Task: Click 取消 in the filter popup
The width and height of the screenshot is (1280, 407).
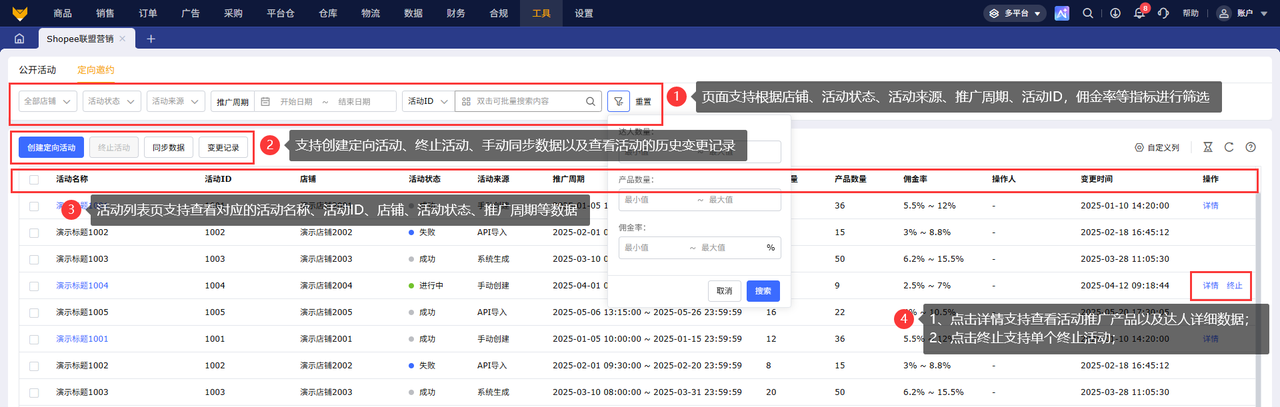Action: (723, 291)
